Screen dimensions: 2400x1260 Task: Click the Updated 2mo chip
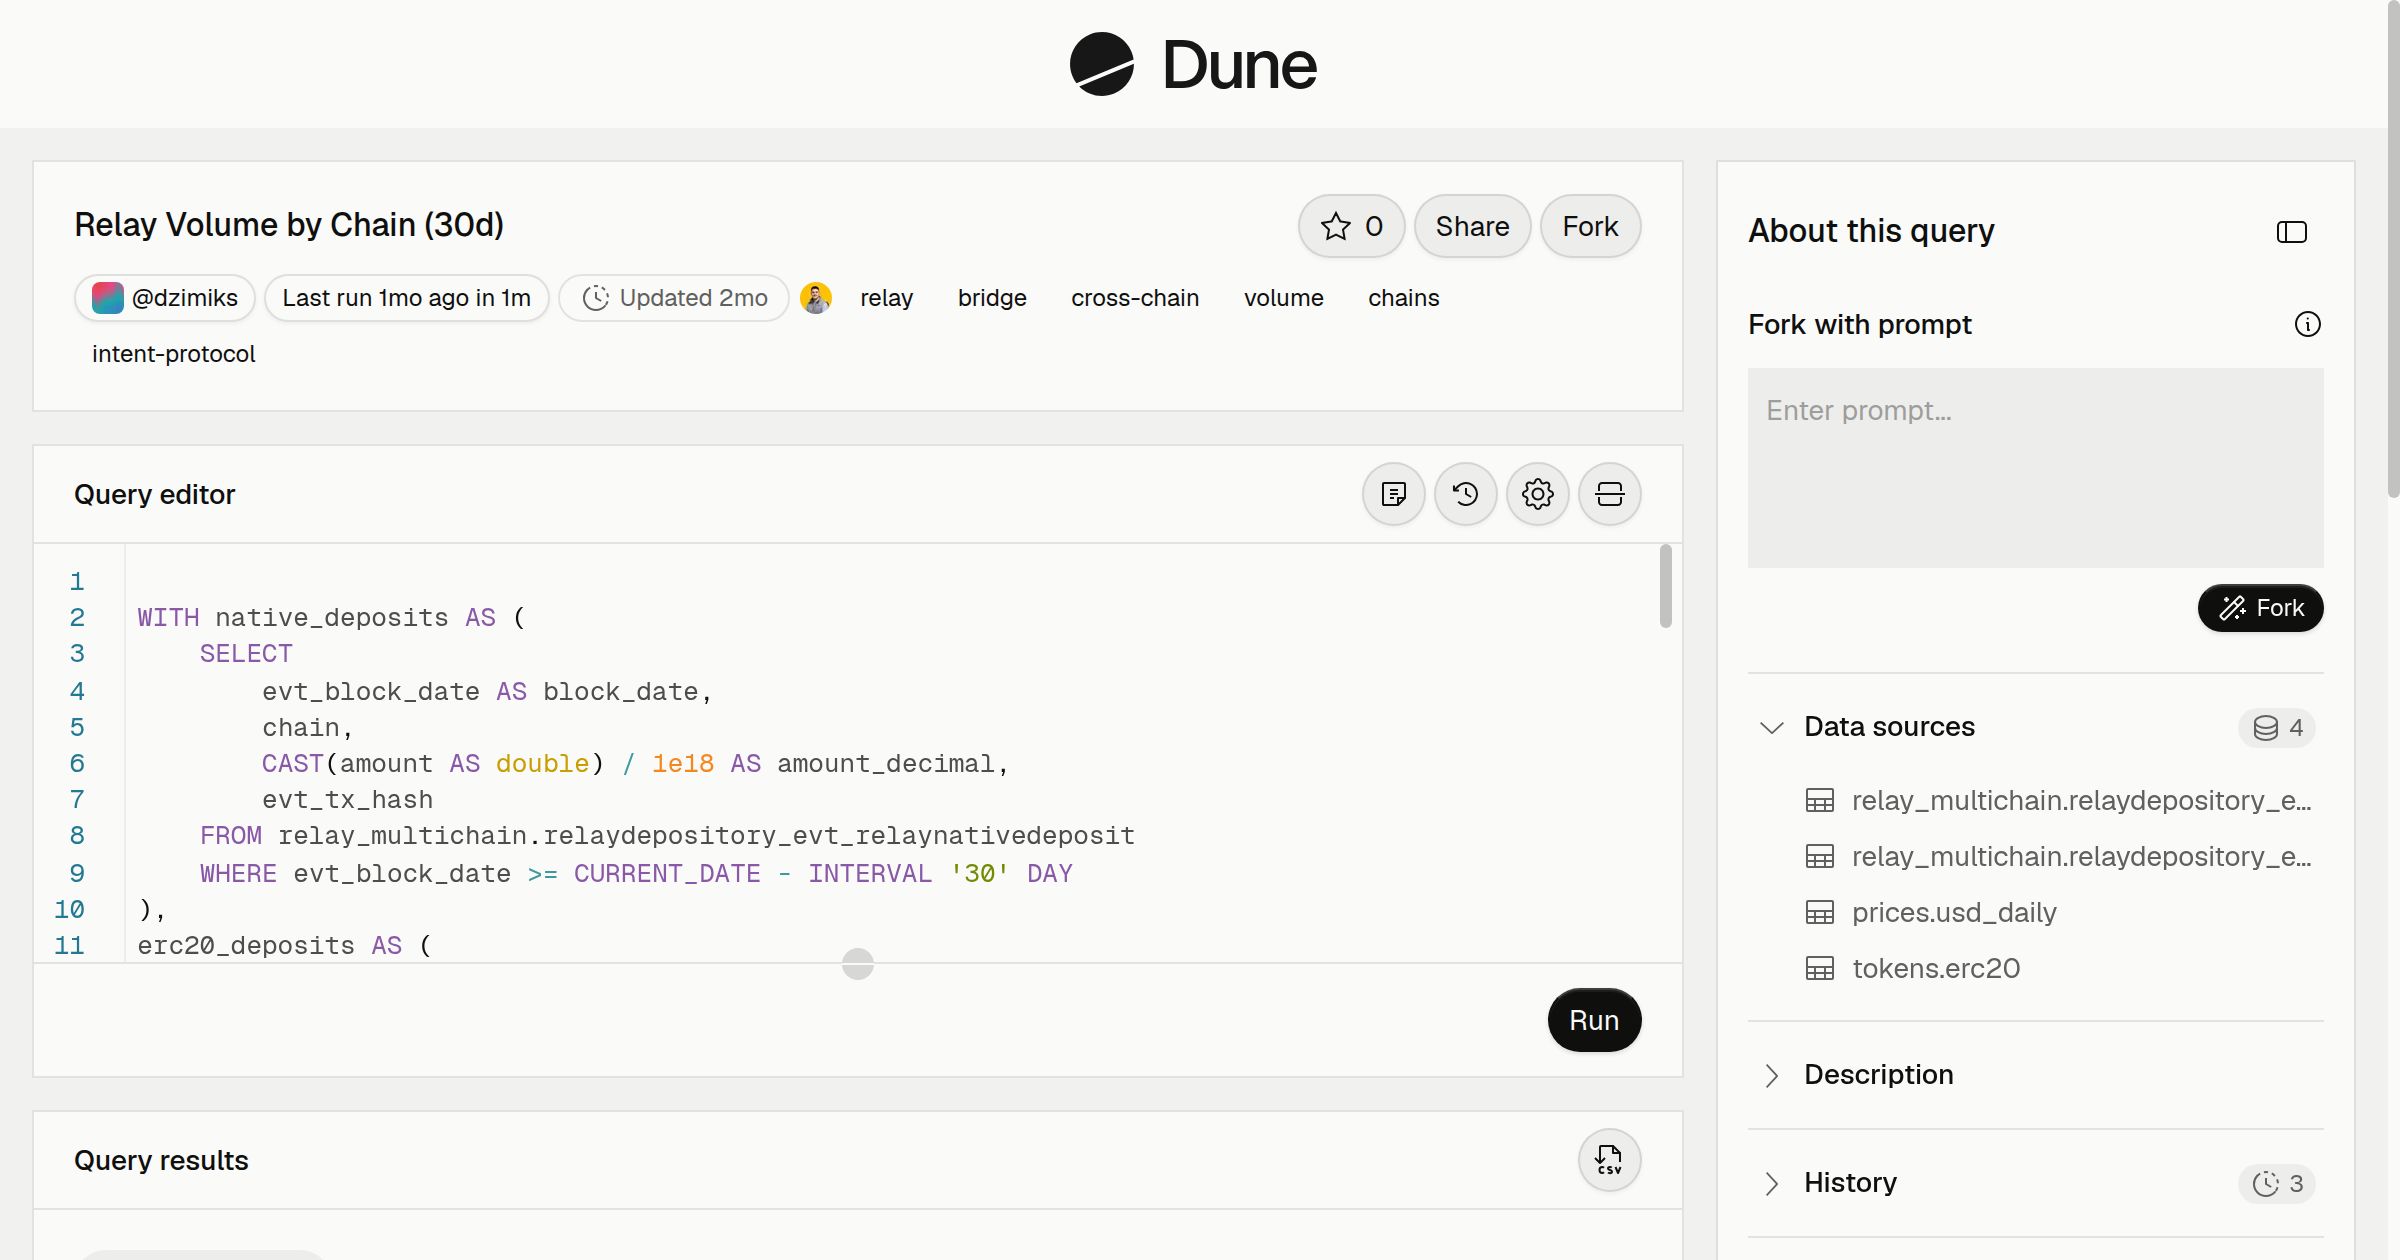point(674,298)
